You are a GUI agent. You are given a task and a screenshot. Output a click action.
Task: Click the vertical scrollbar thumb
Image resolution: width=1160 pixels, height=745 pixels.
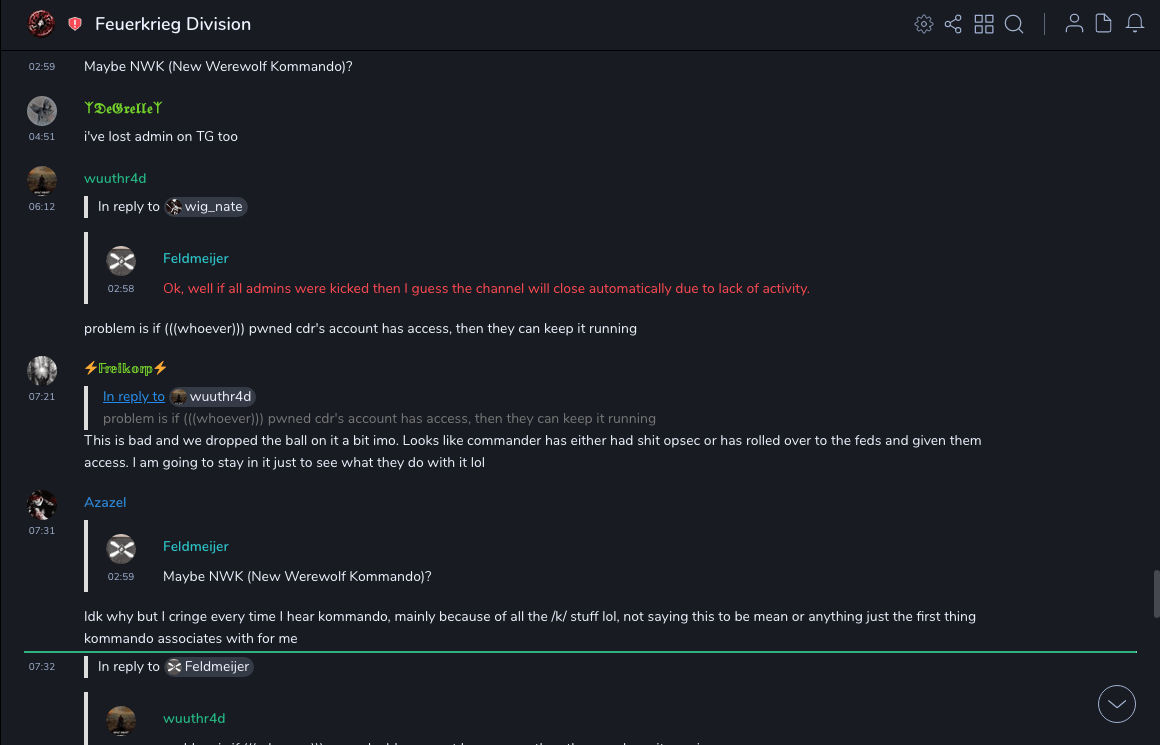coord(1155,594)
